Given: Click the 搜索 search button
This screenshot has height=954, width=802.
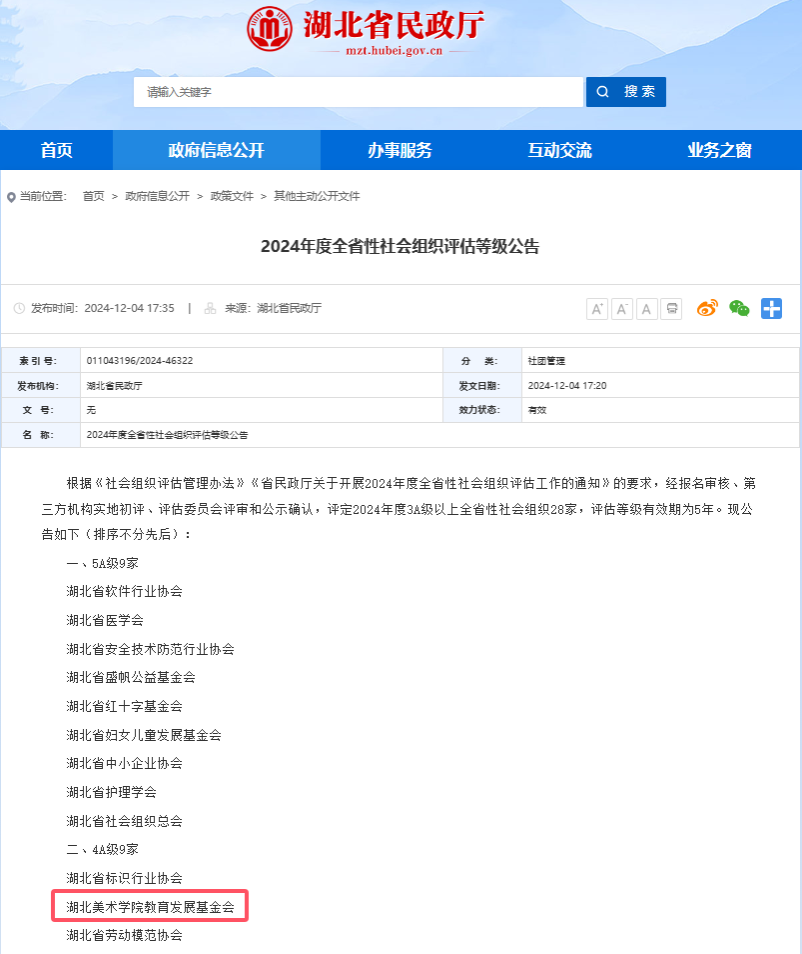Looking at the screenshot, I should click(x=626, y=92).
